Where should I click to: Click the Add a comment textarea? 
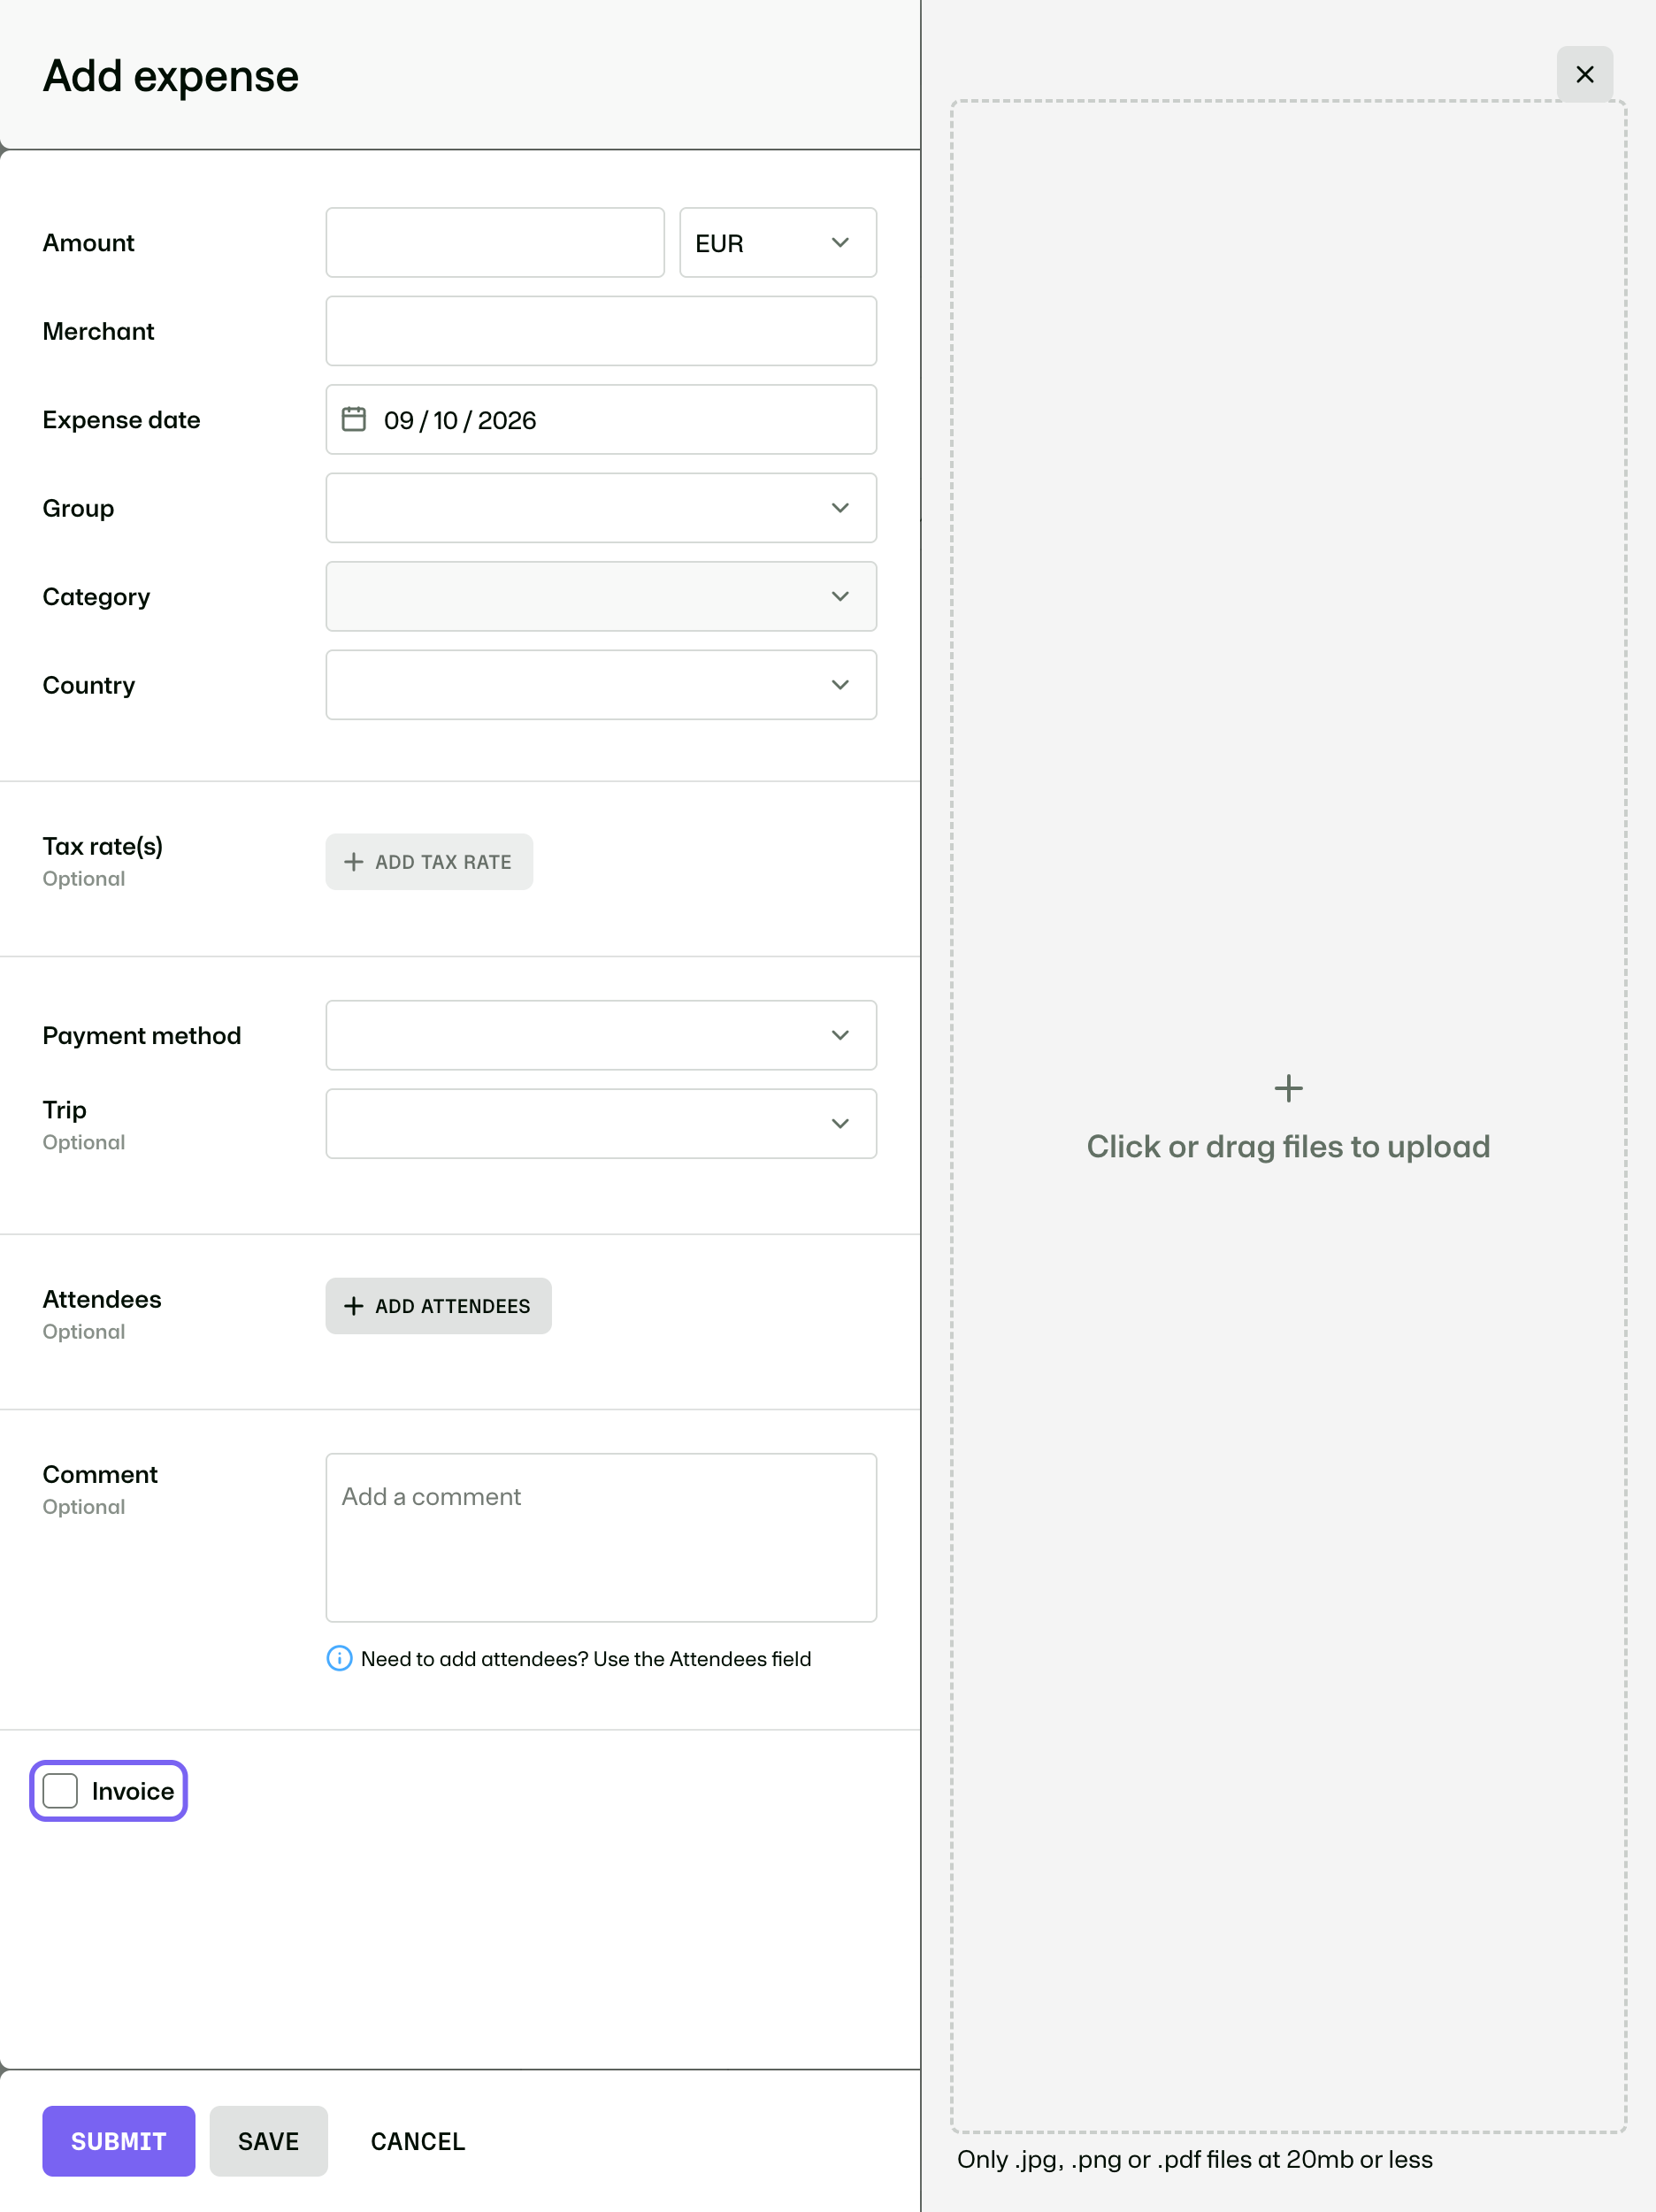pos(601,1538)
